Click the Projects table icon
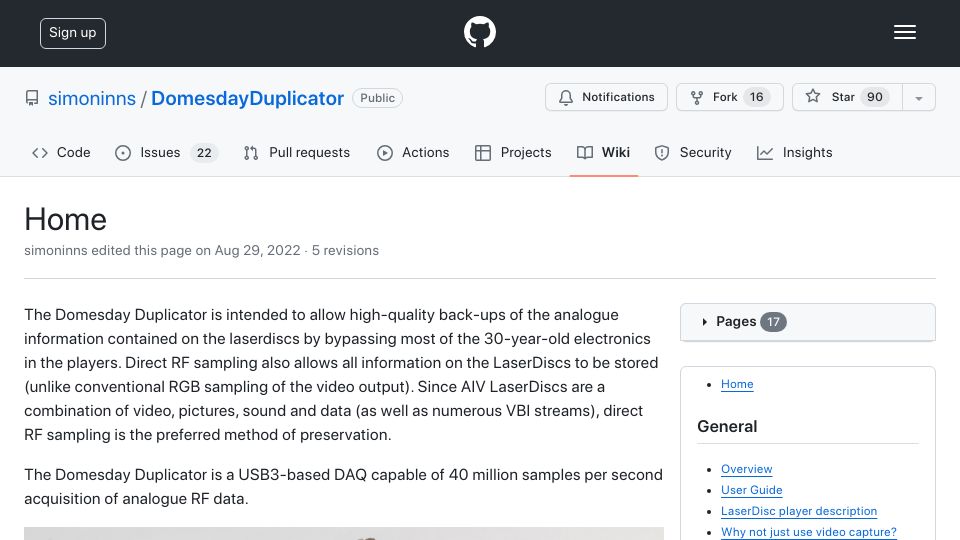Screen dimensions: 960x540 pos(482,152)
